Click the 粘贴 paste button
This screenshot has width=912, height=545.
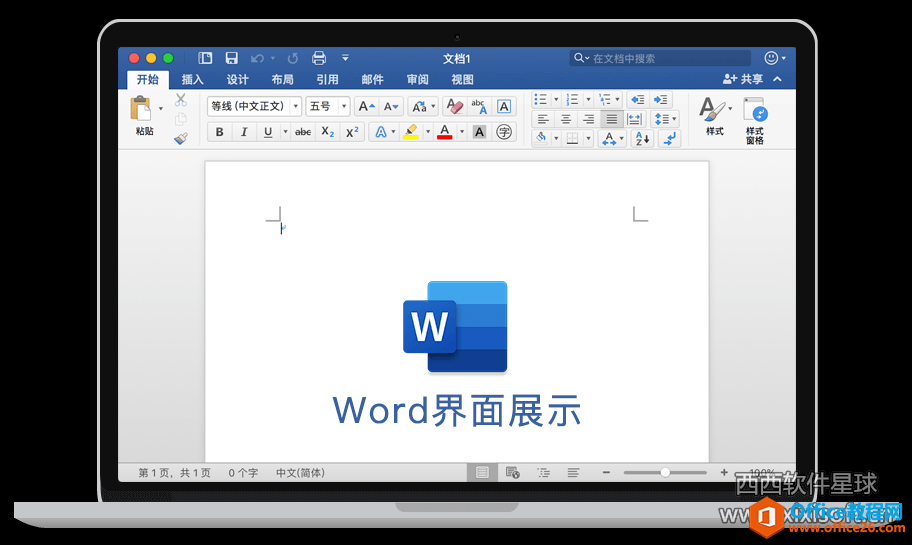(144, 116)
